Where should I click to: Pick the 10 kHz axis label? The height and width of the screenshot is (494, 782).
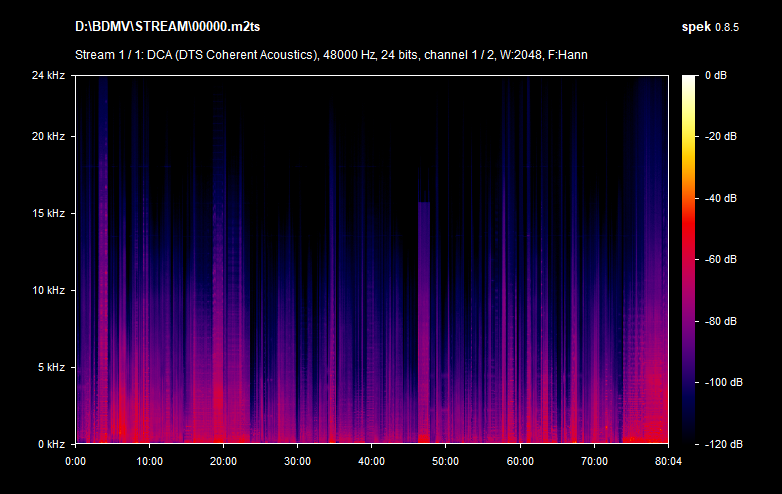click(47, 290)
